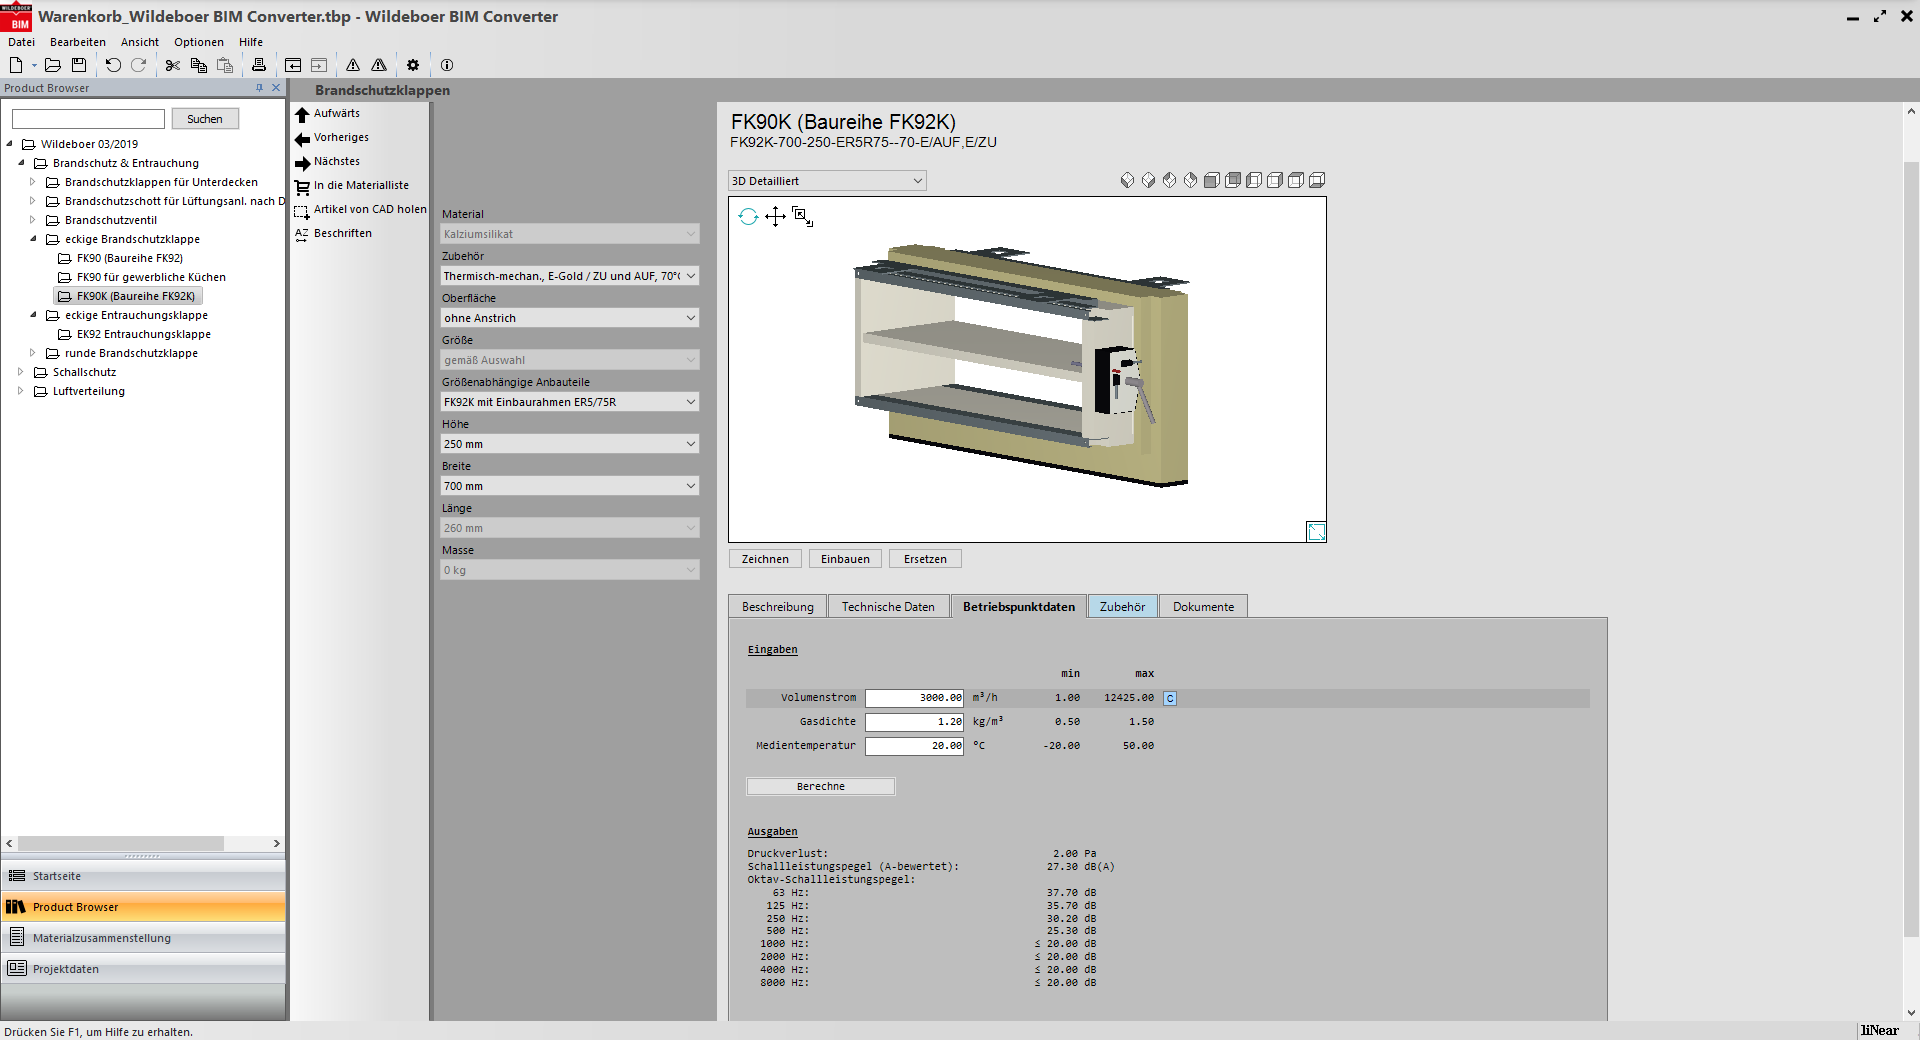Open a project with the folder toolbar icon

pyautogui.click(x=53, y=65)
